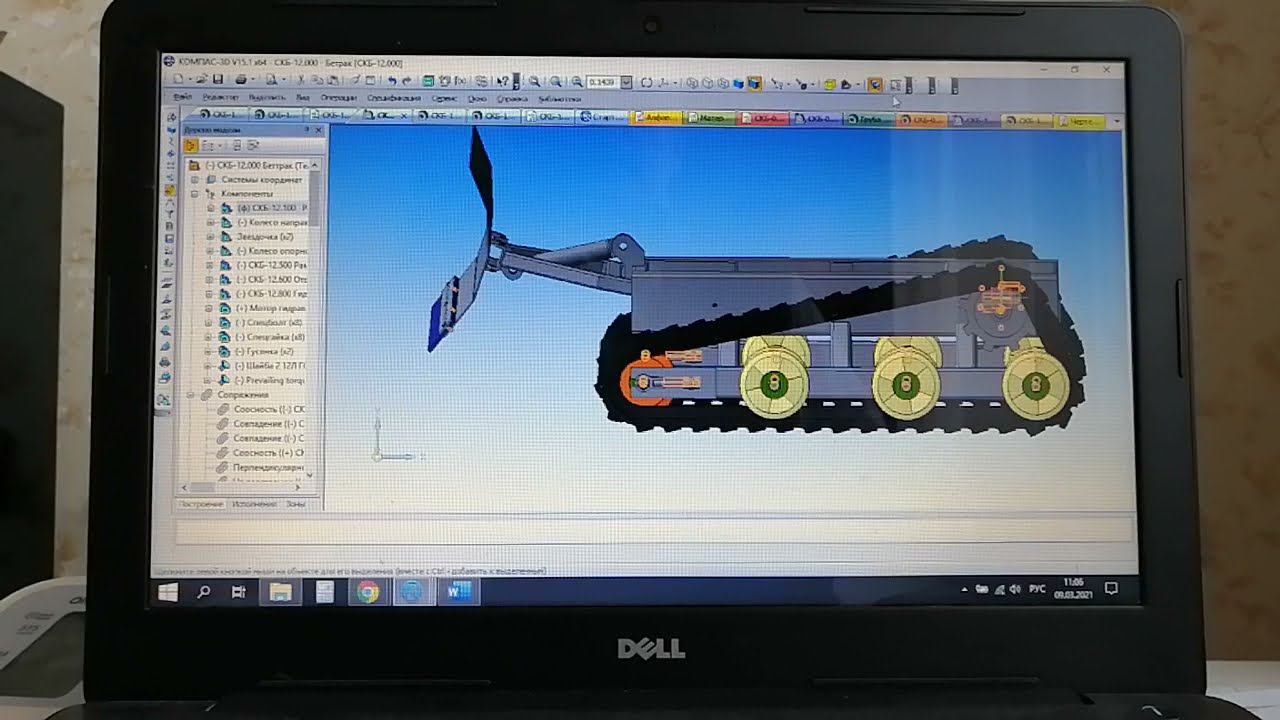Switch to the Исполнения bottom tab
This screenshot has width=1280, height=720.
click(x=254, y=504)
